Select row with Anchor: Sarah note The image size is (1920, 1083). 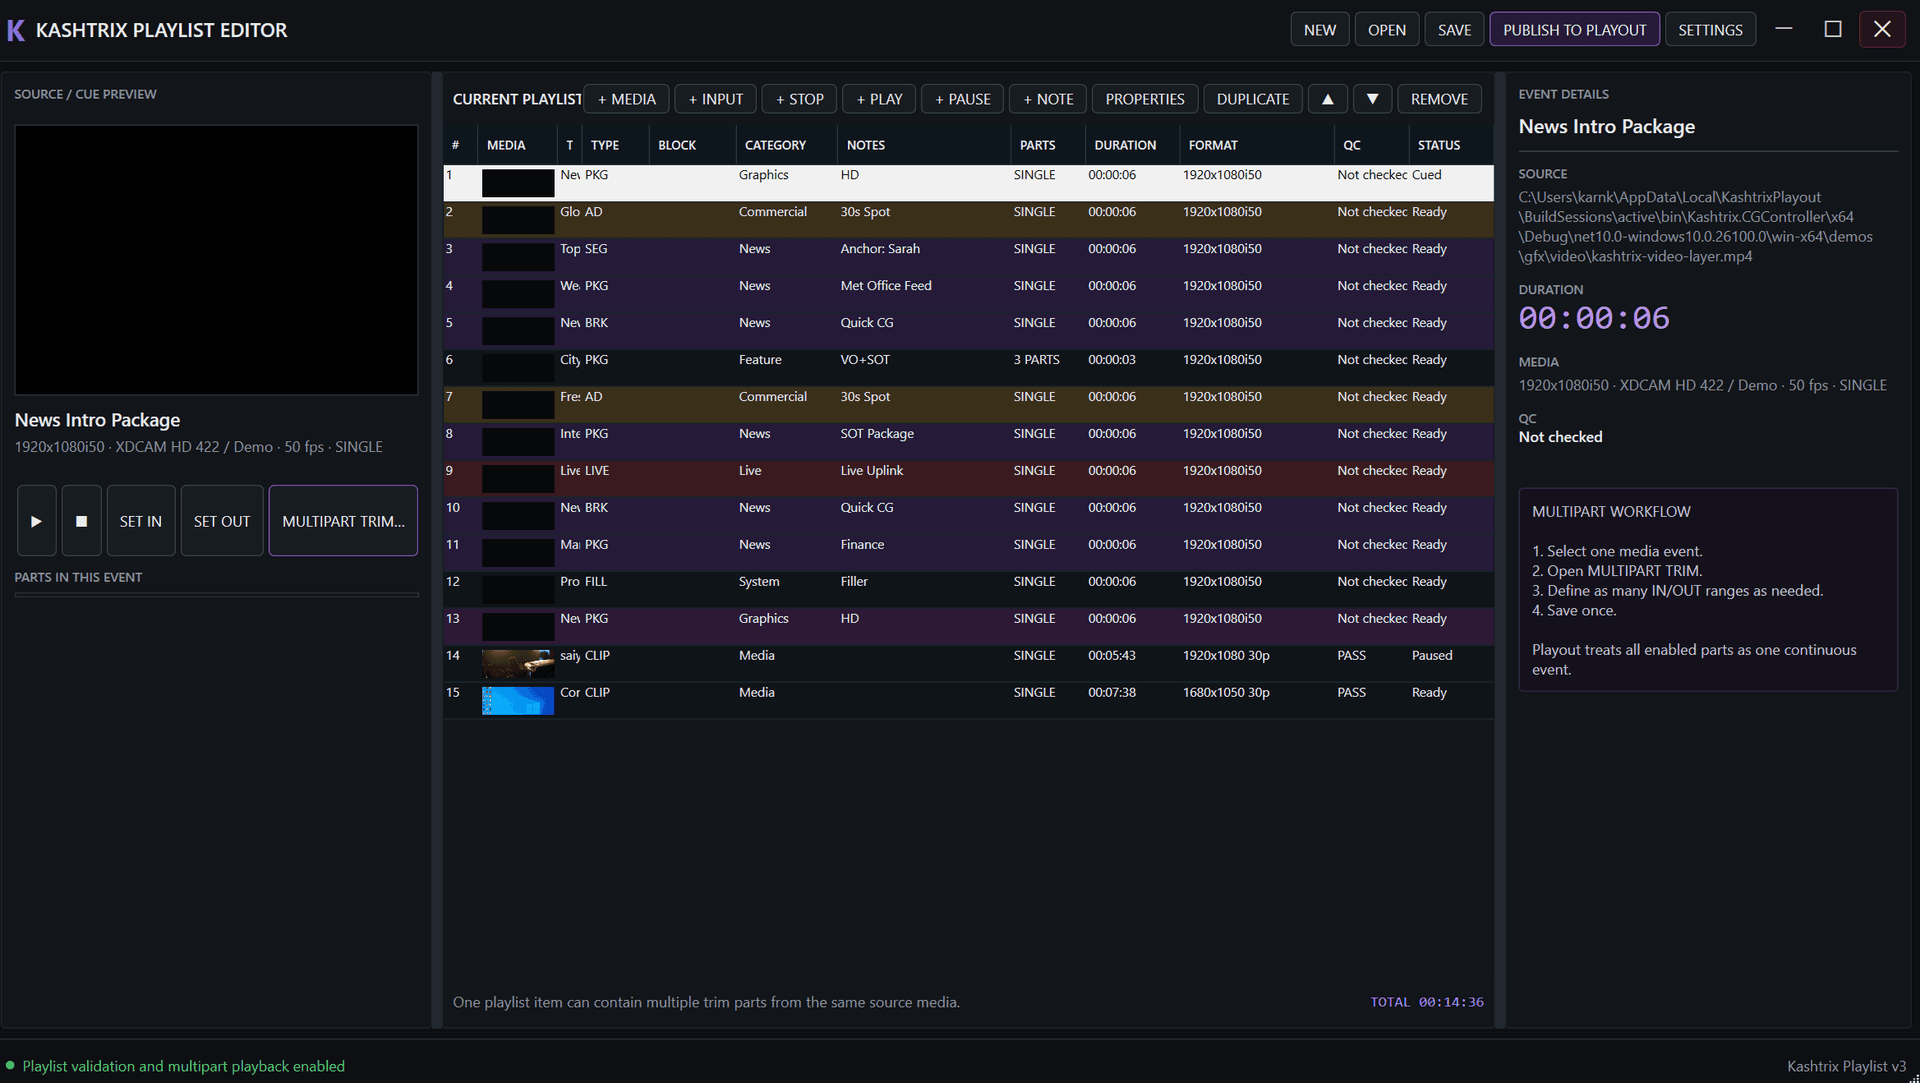[968, 257]
